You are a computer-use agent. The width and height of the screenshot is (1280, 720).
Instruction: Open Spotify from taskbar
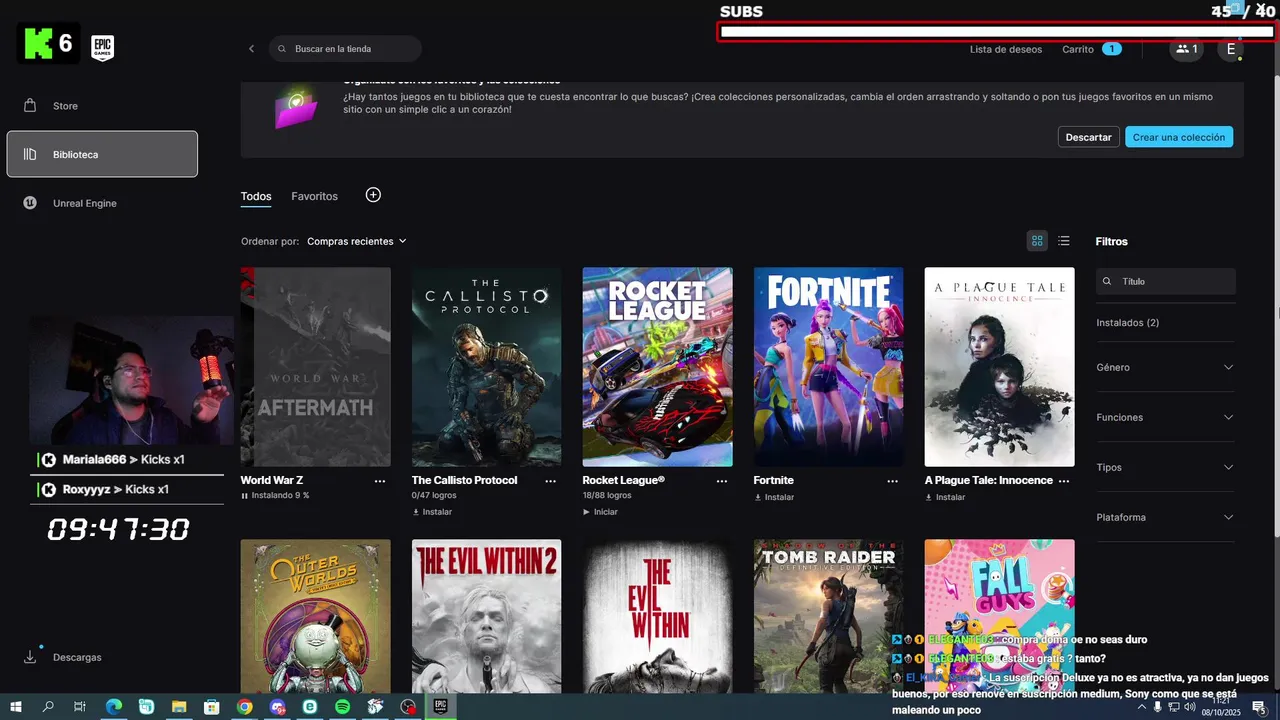tap(342, 707)
